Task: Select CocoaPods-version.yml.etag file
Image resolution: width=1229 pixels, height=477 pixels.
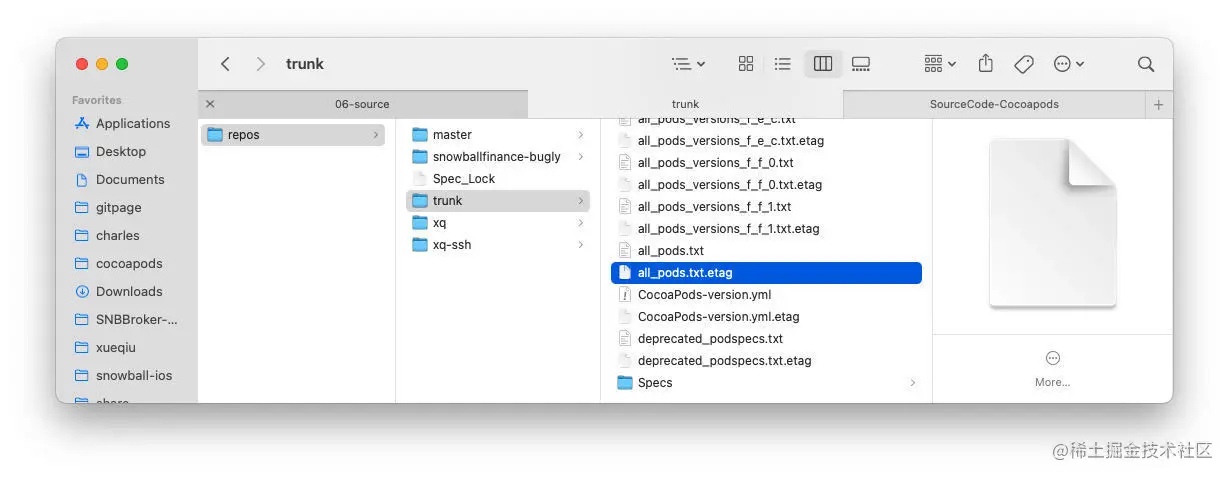Action: (x=766, y=317)
